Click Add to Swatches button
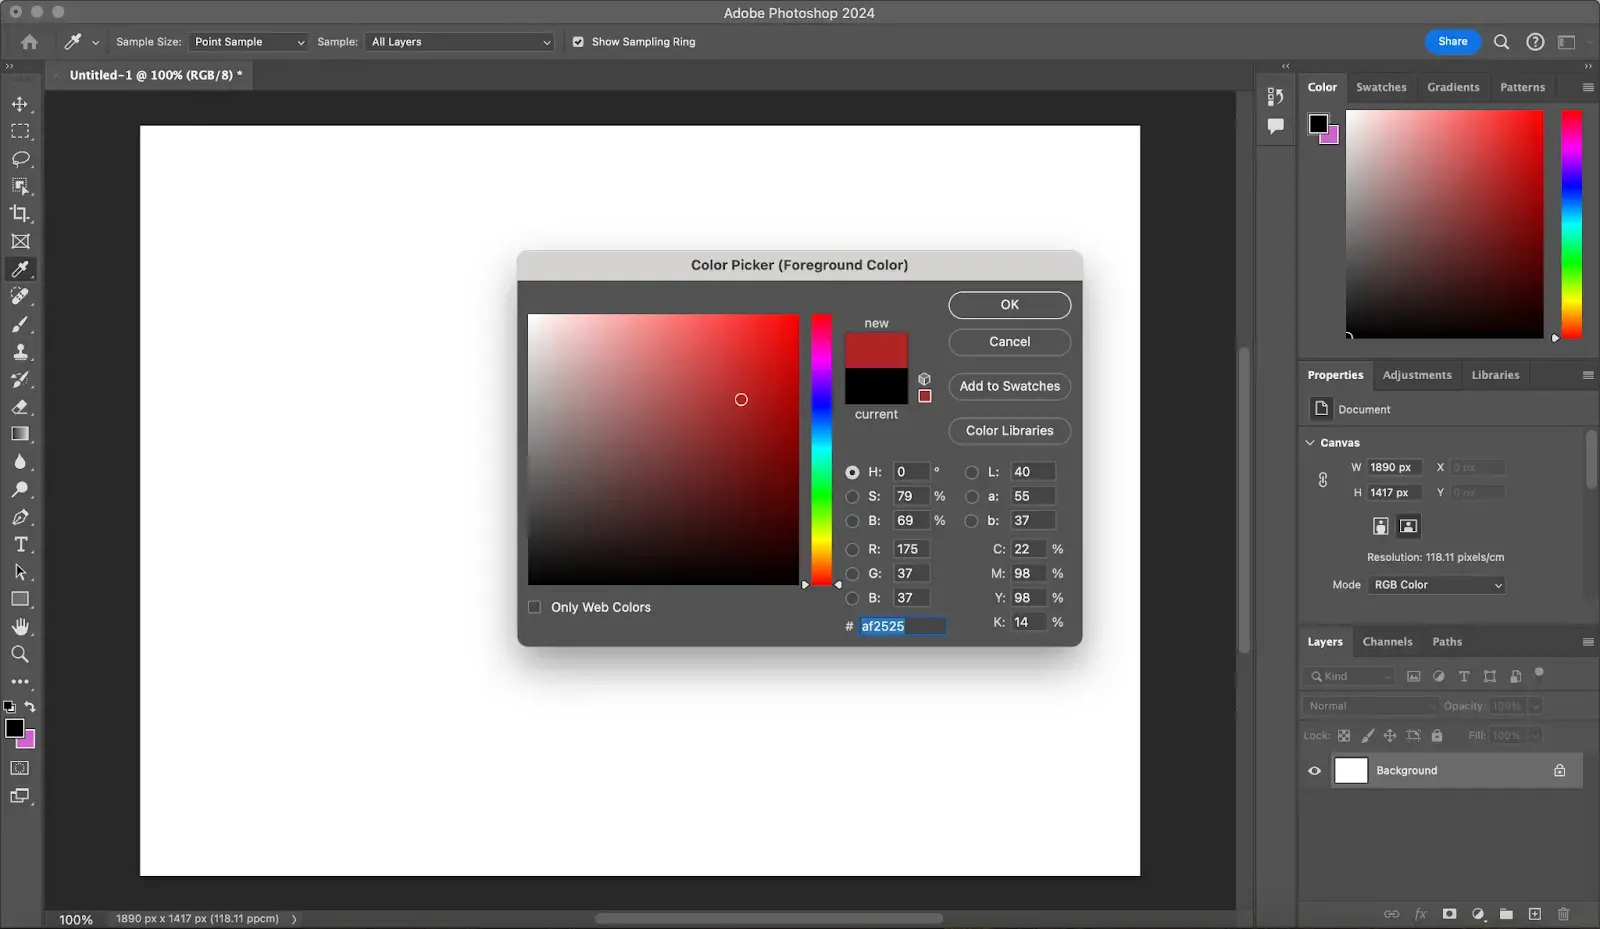 click(1010, 386)
